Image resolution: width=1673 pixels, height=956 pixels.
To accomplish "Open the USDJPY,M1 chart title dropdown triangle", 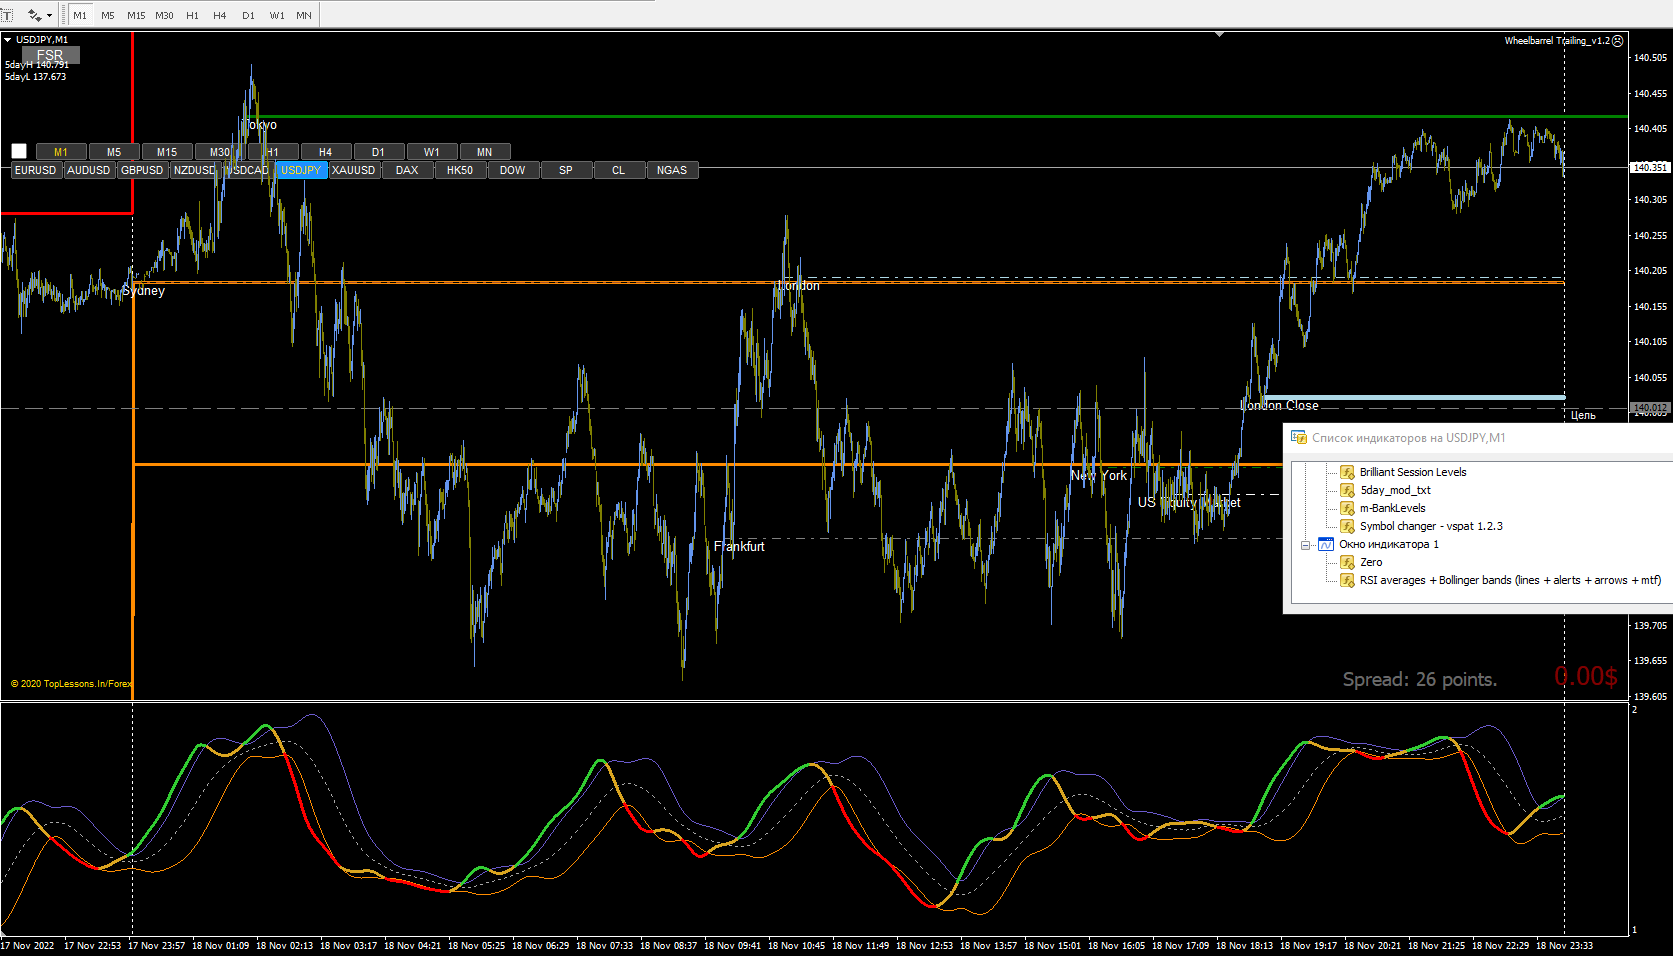I will click(7, 40).
